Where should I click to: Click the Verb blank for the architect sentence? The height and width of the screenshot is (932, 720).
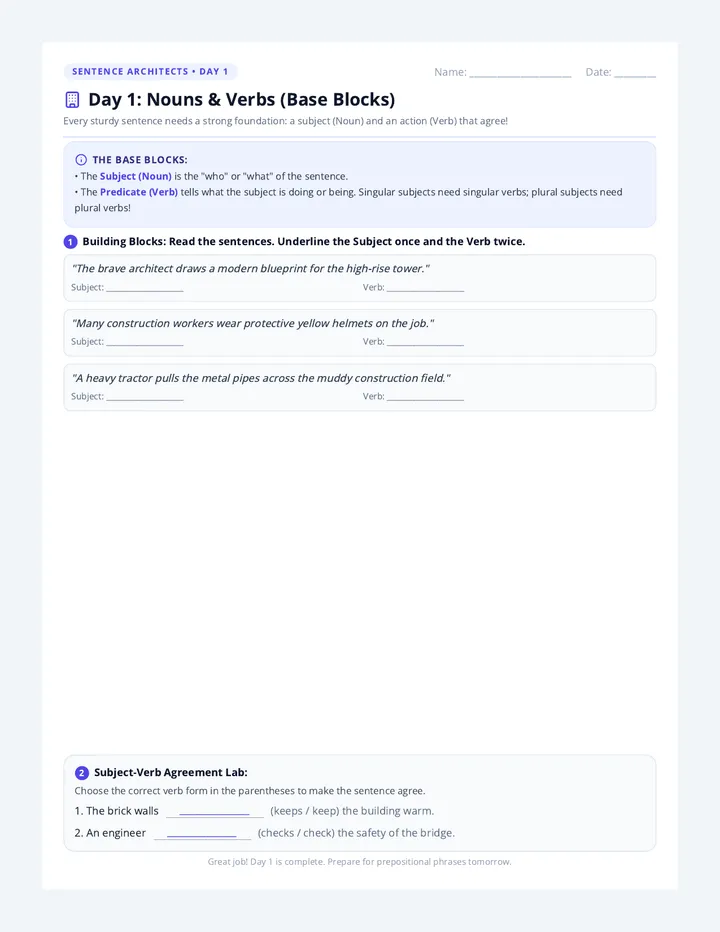[x=425, y=288]
